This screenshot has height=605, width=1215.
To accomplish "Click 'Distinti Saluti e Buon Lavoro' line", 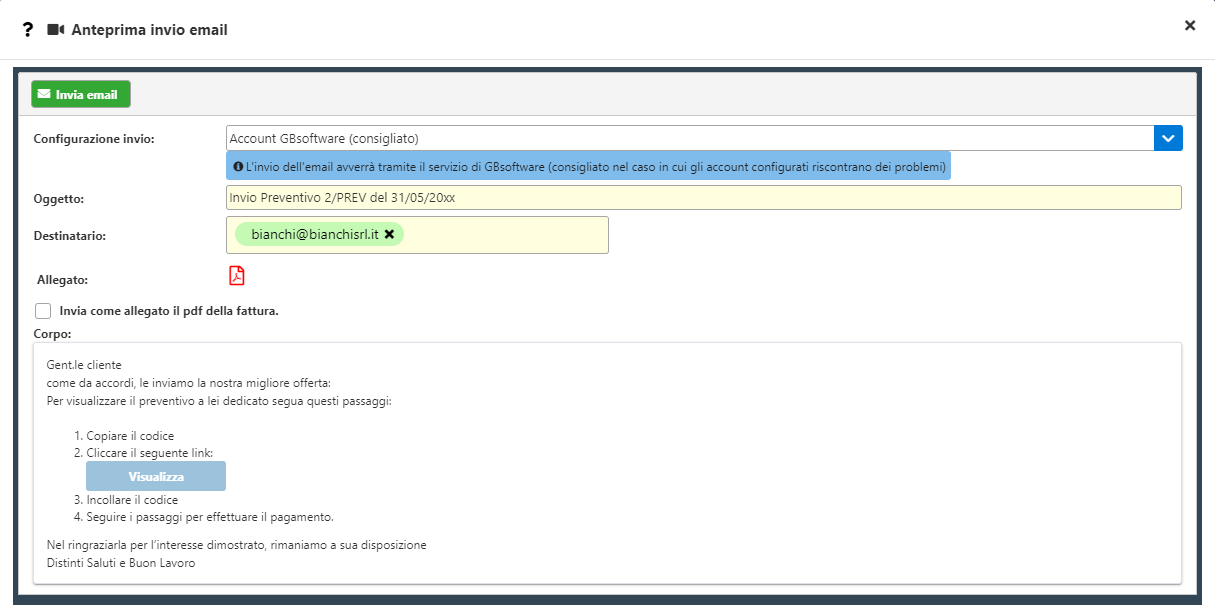I will coord(121,563).
